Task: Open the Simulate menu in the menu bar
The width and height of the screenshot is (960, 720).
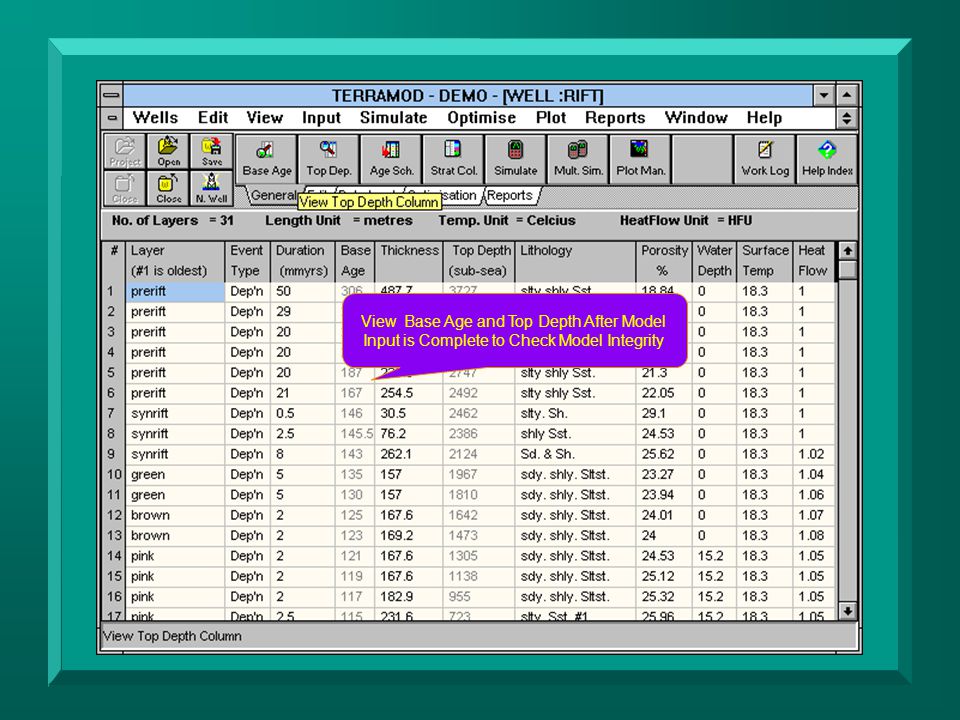Action: tap(393, 118)
